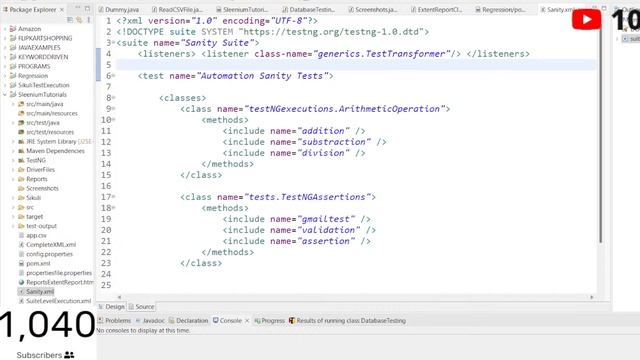Click the editor horizontal scroll left arrow

point(119,297)
